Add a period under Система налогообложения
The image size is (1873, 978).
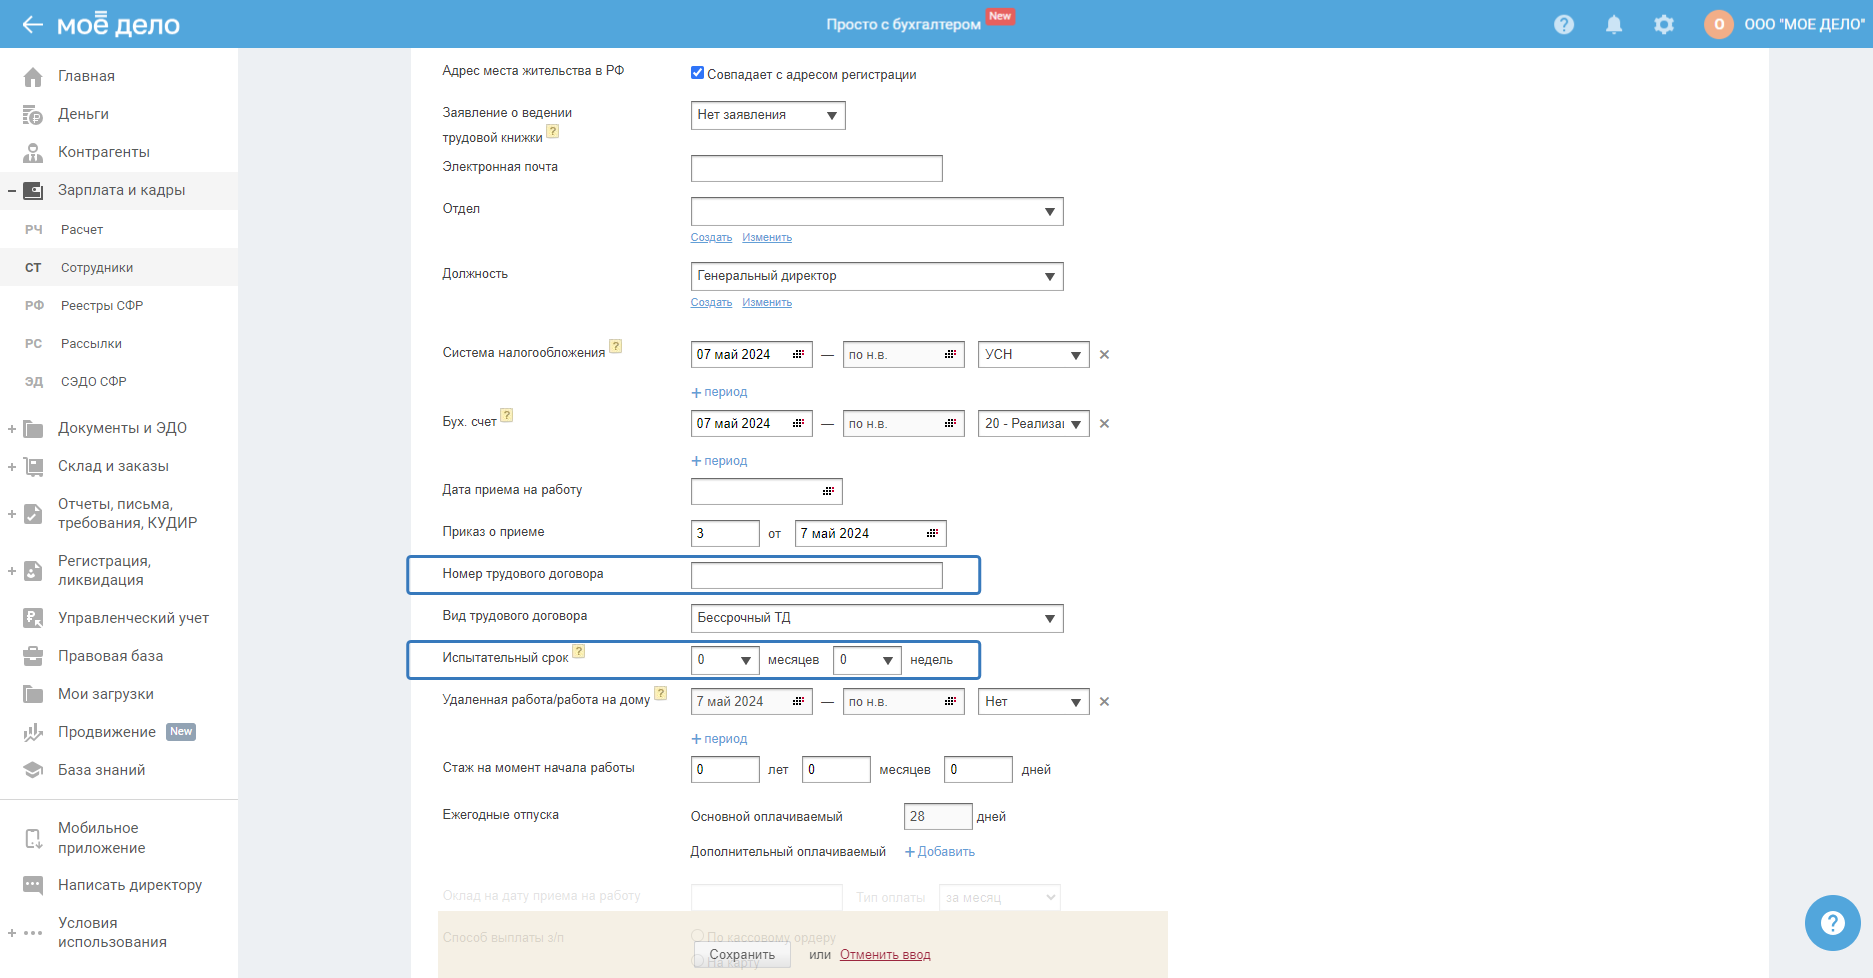[720, 392]
